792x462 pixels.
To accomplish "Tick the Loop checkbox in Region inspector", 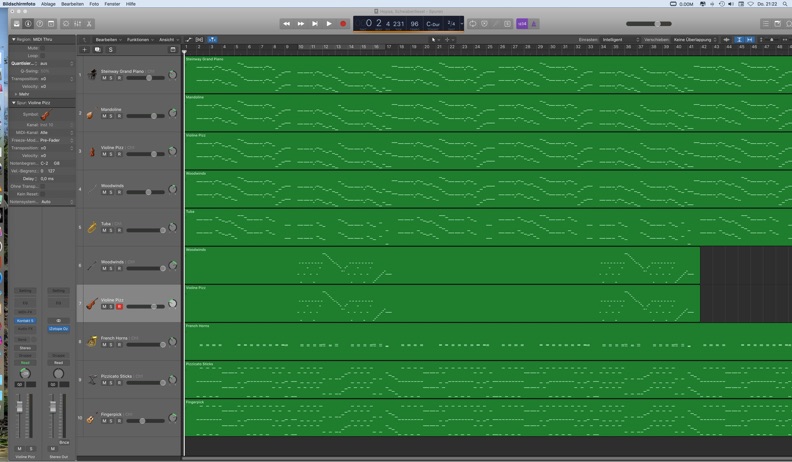I will pyautogui.click(x=42, y=56).
